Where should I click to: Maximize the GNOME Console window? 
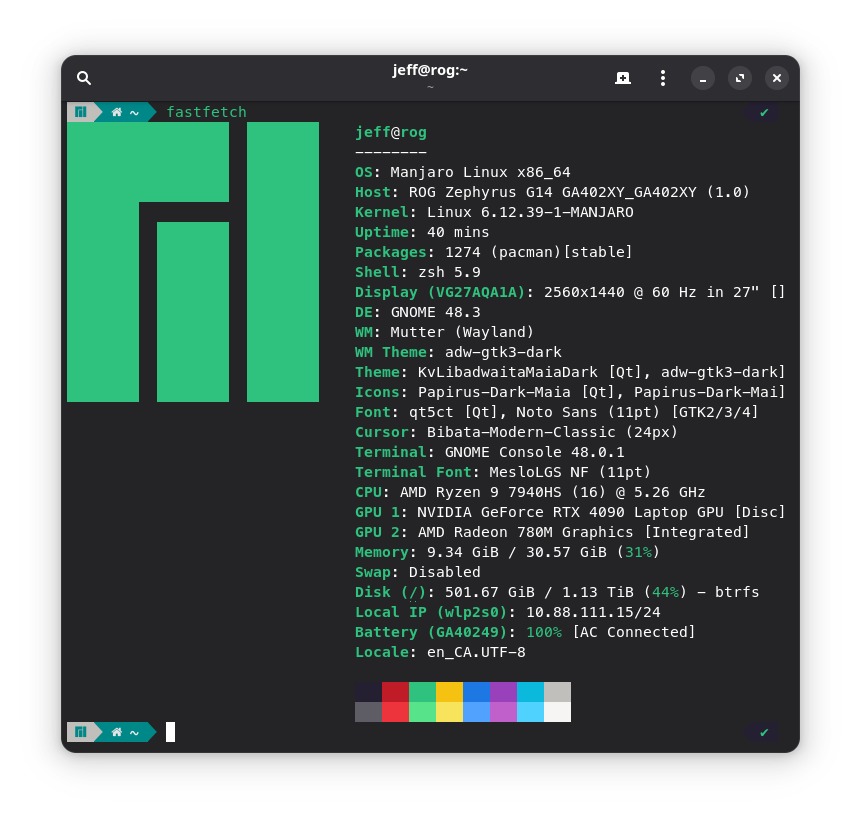point(740,78)
